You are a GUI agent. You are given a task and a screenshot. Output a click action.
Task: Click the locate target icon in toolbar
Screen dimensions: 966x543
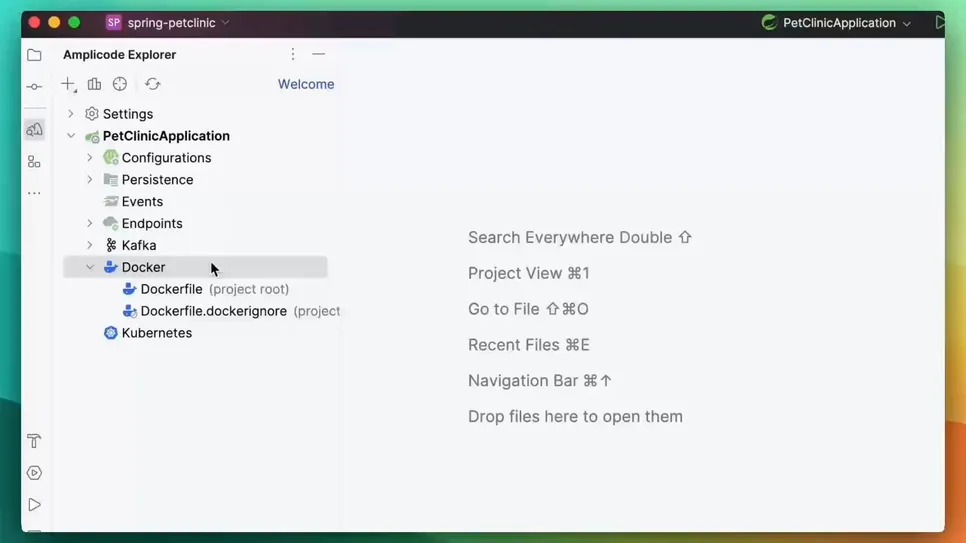pos(120,84)
